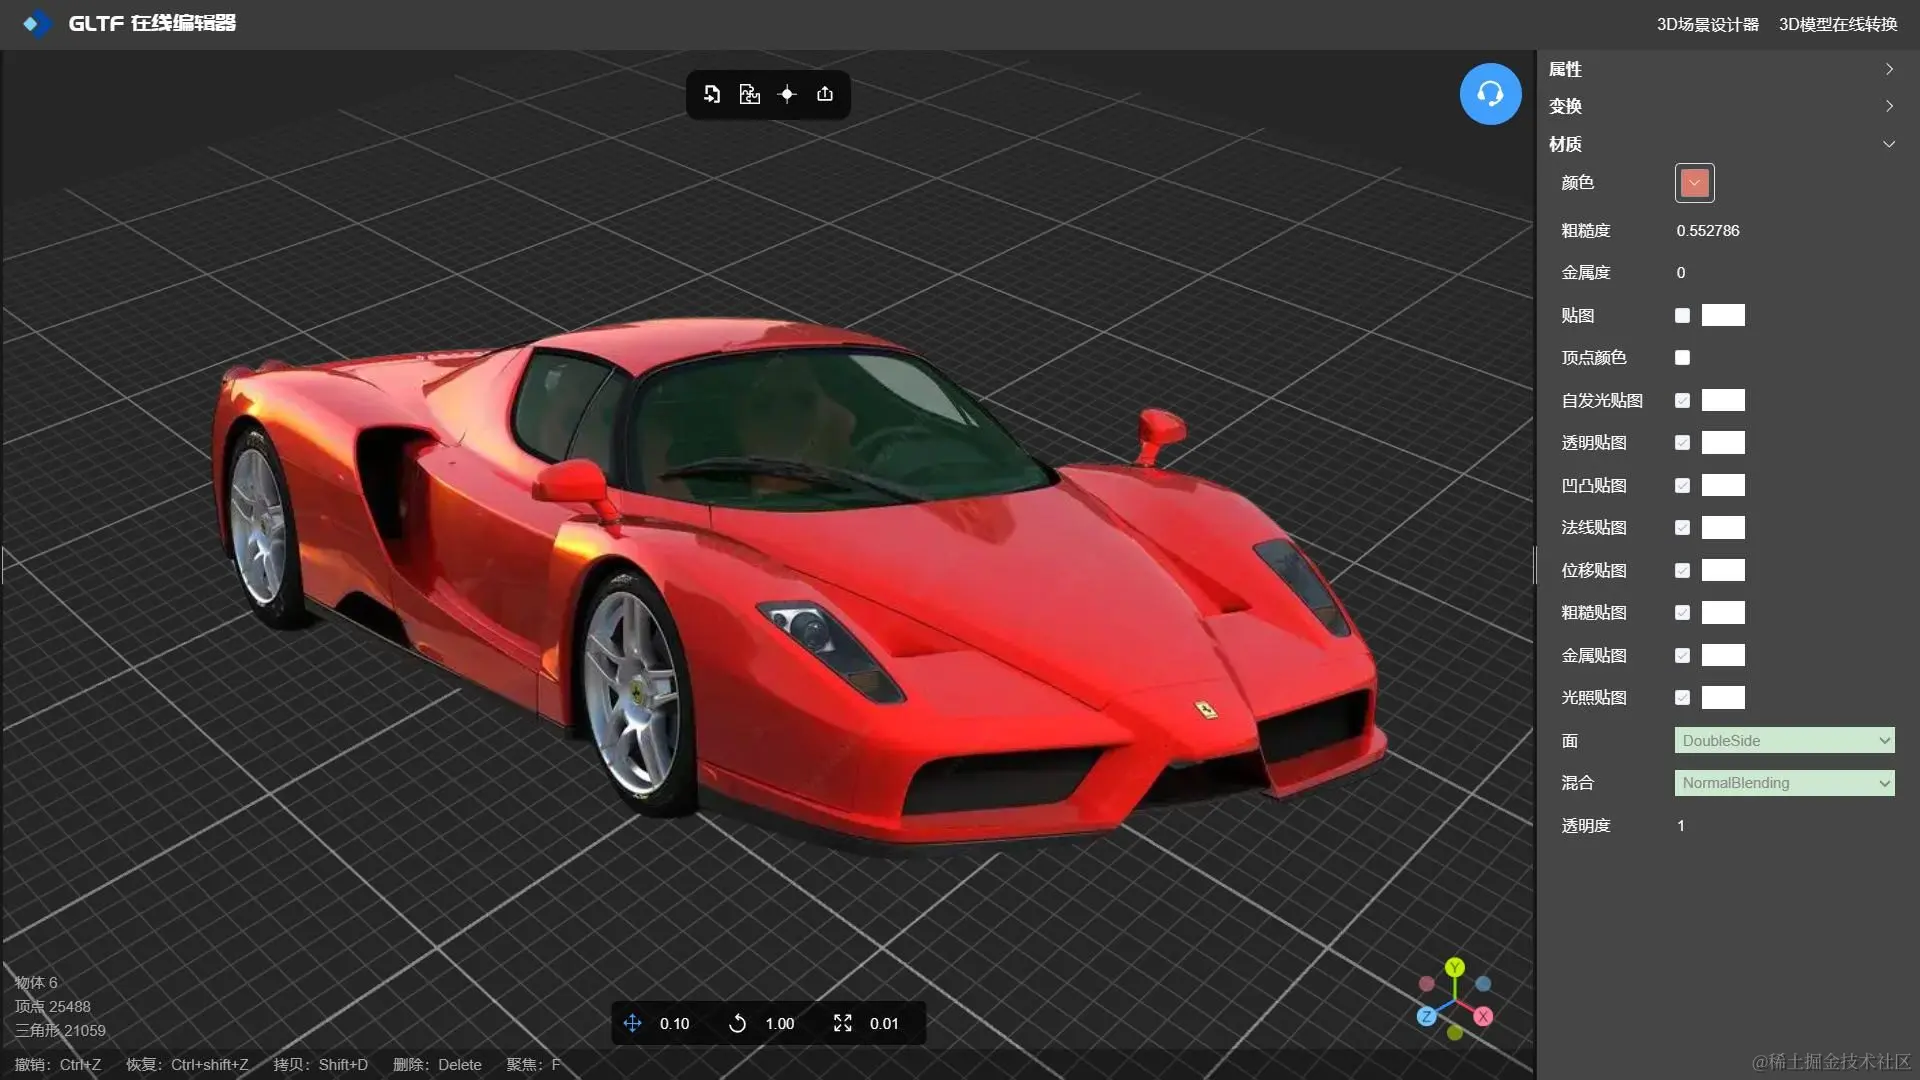Enable the 贴图 texture checkbox

tap(1682, 316)
